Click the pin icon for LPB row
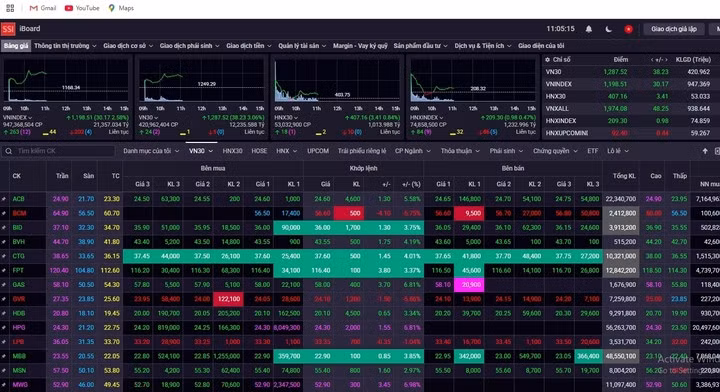Screen dimensions: 720x392 tap(4, 342)
